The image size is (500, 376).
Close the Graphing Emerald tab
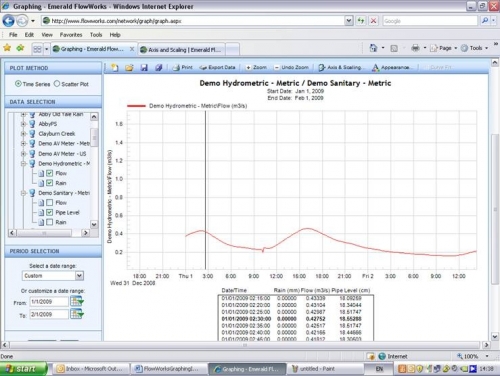coord(132,49)
